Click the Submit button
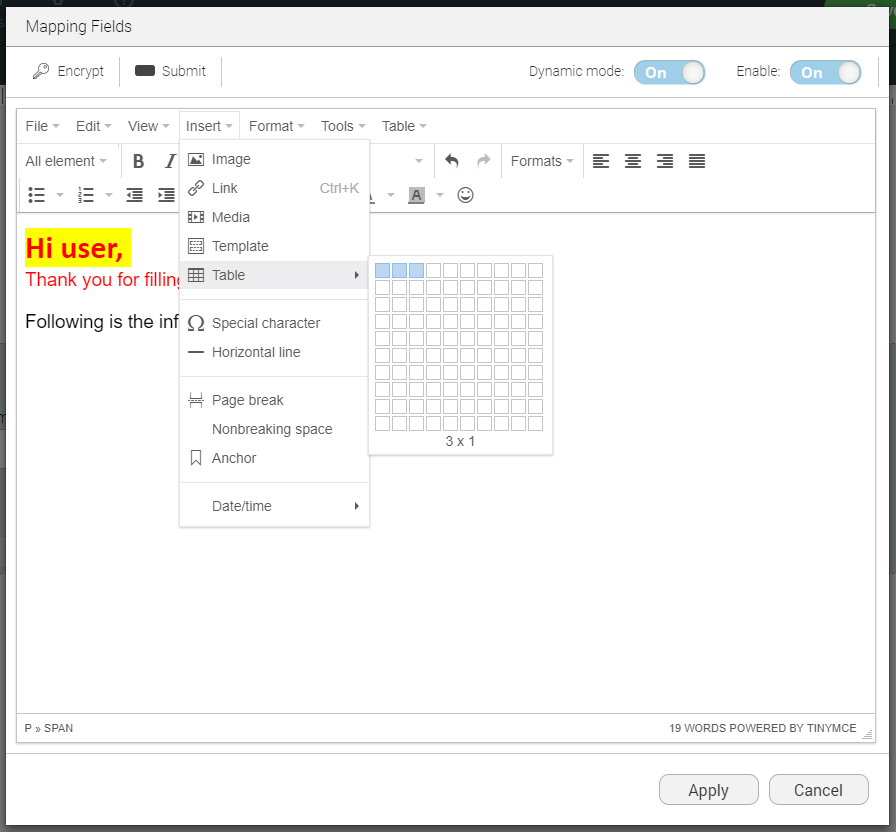896x832 pixels. pos(171,71)
